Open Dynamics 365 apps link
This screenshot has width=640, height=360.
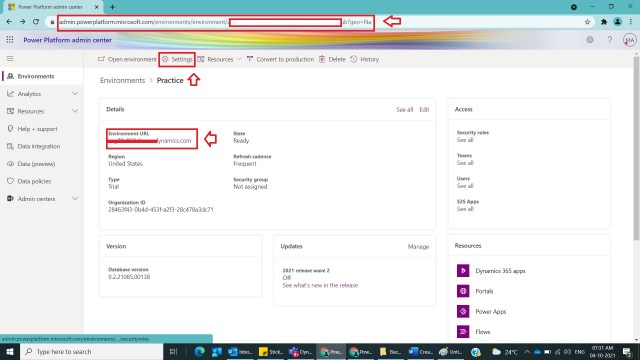click(500, 271)
